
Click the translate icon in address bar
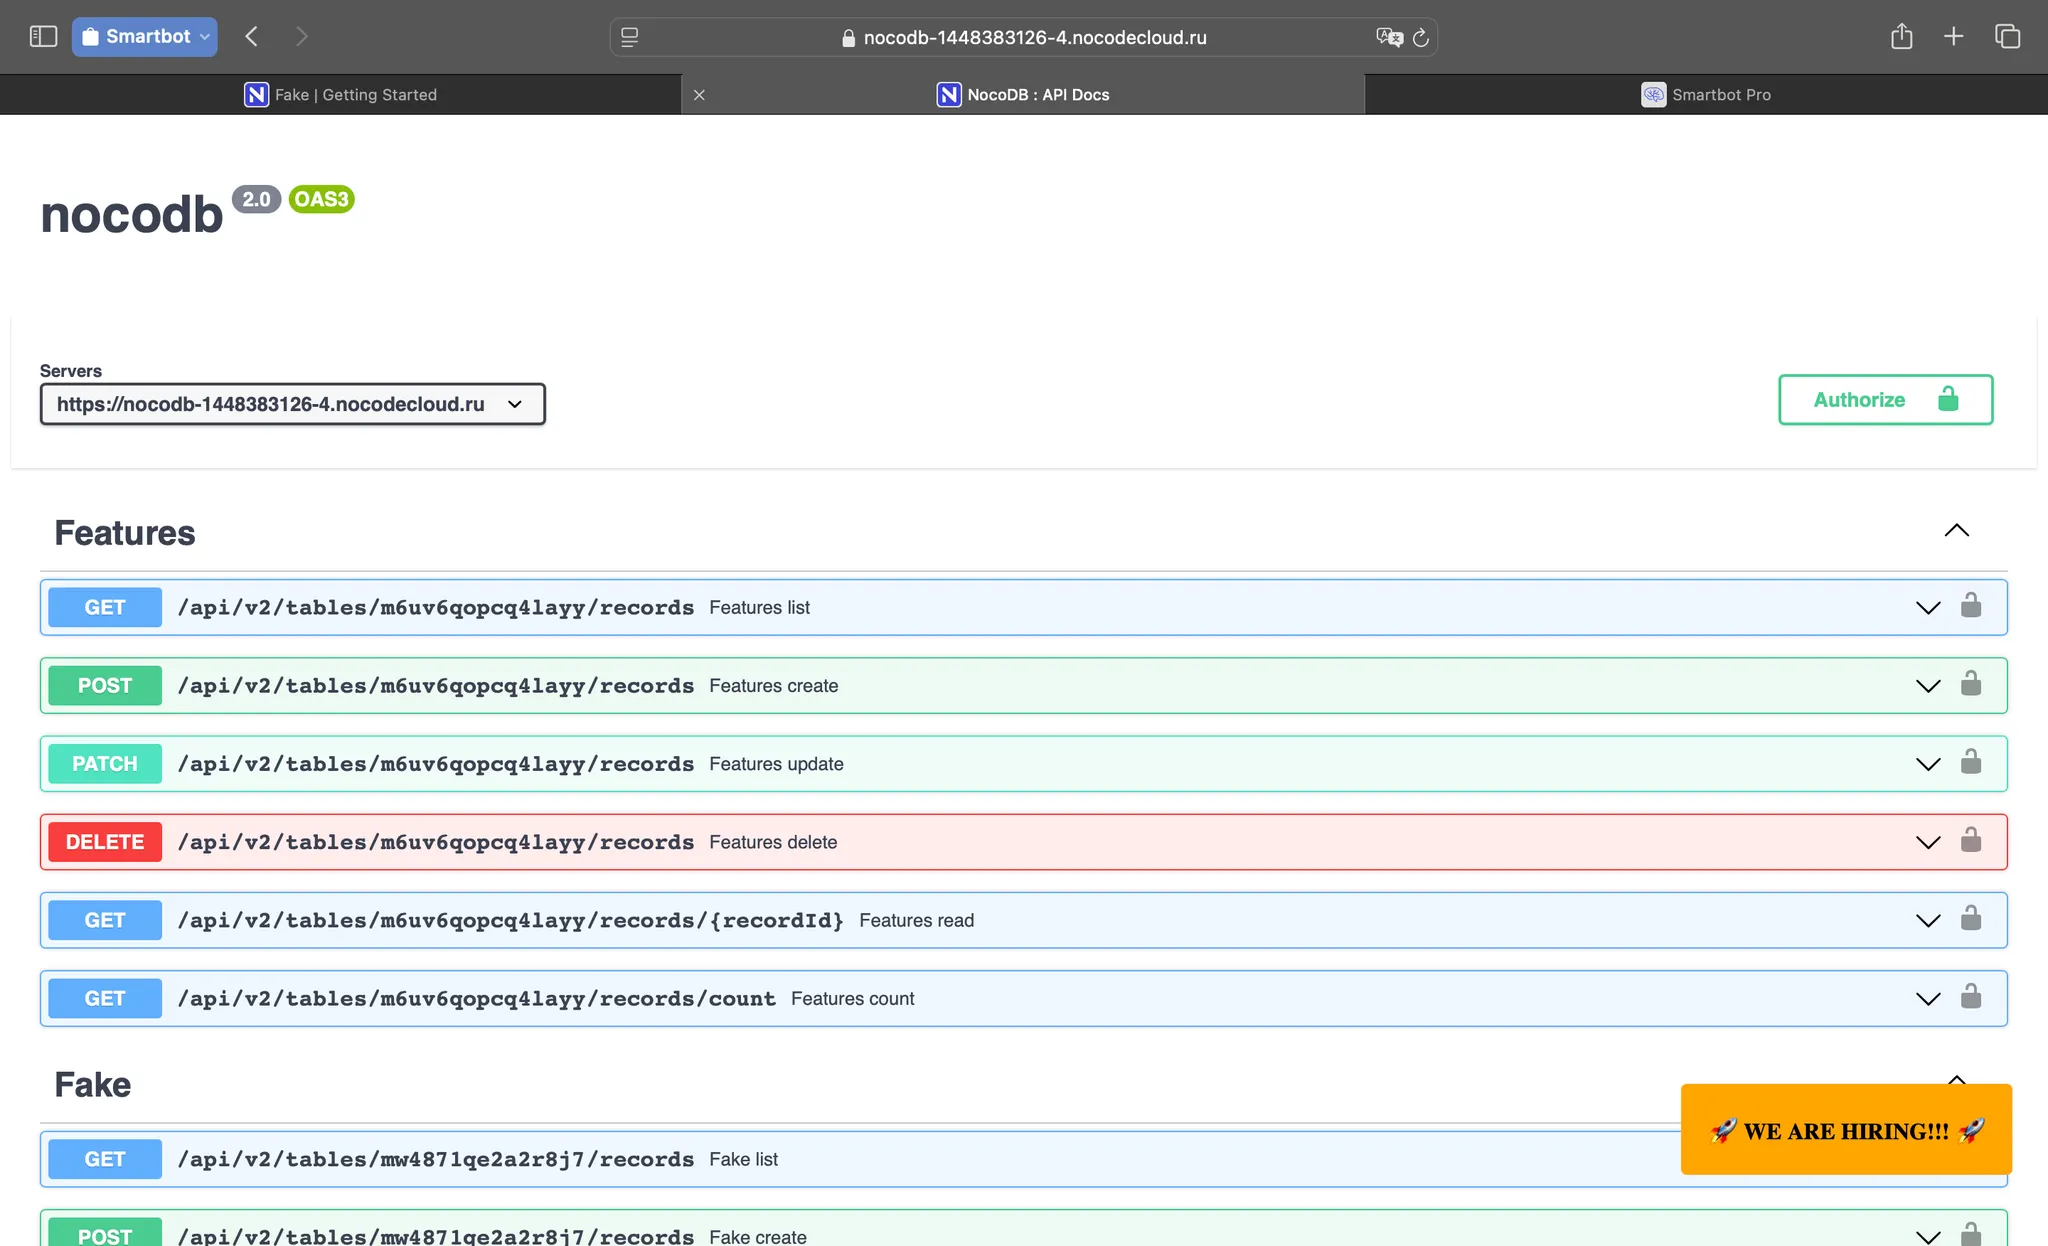coord(1389,38)
